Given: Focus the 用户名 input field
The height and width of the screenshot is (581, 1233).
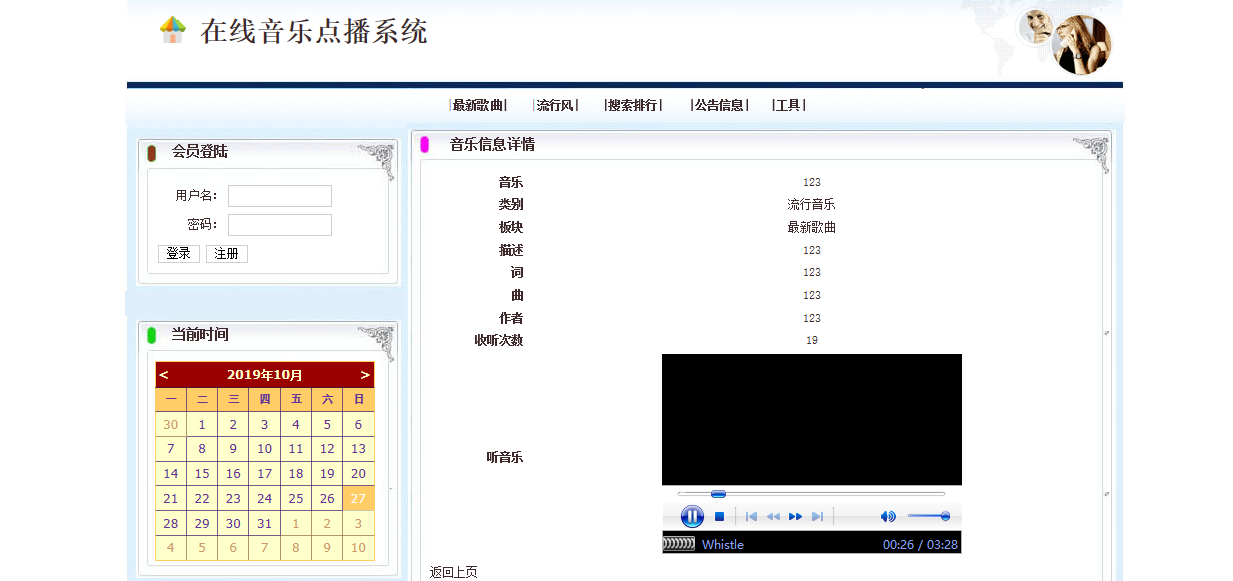Looking at the screenshot, I should coord(280,196).
